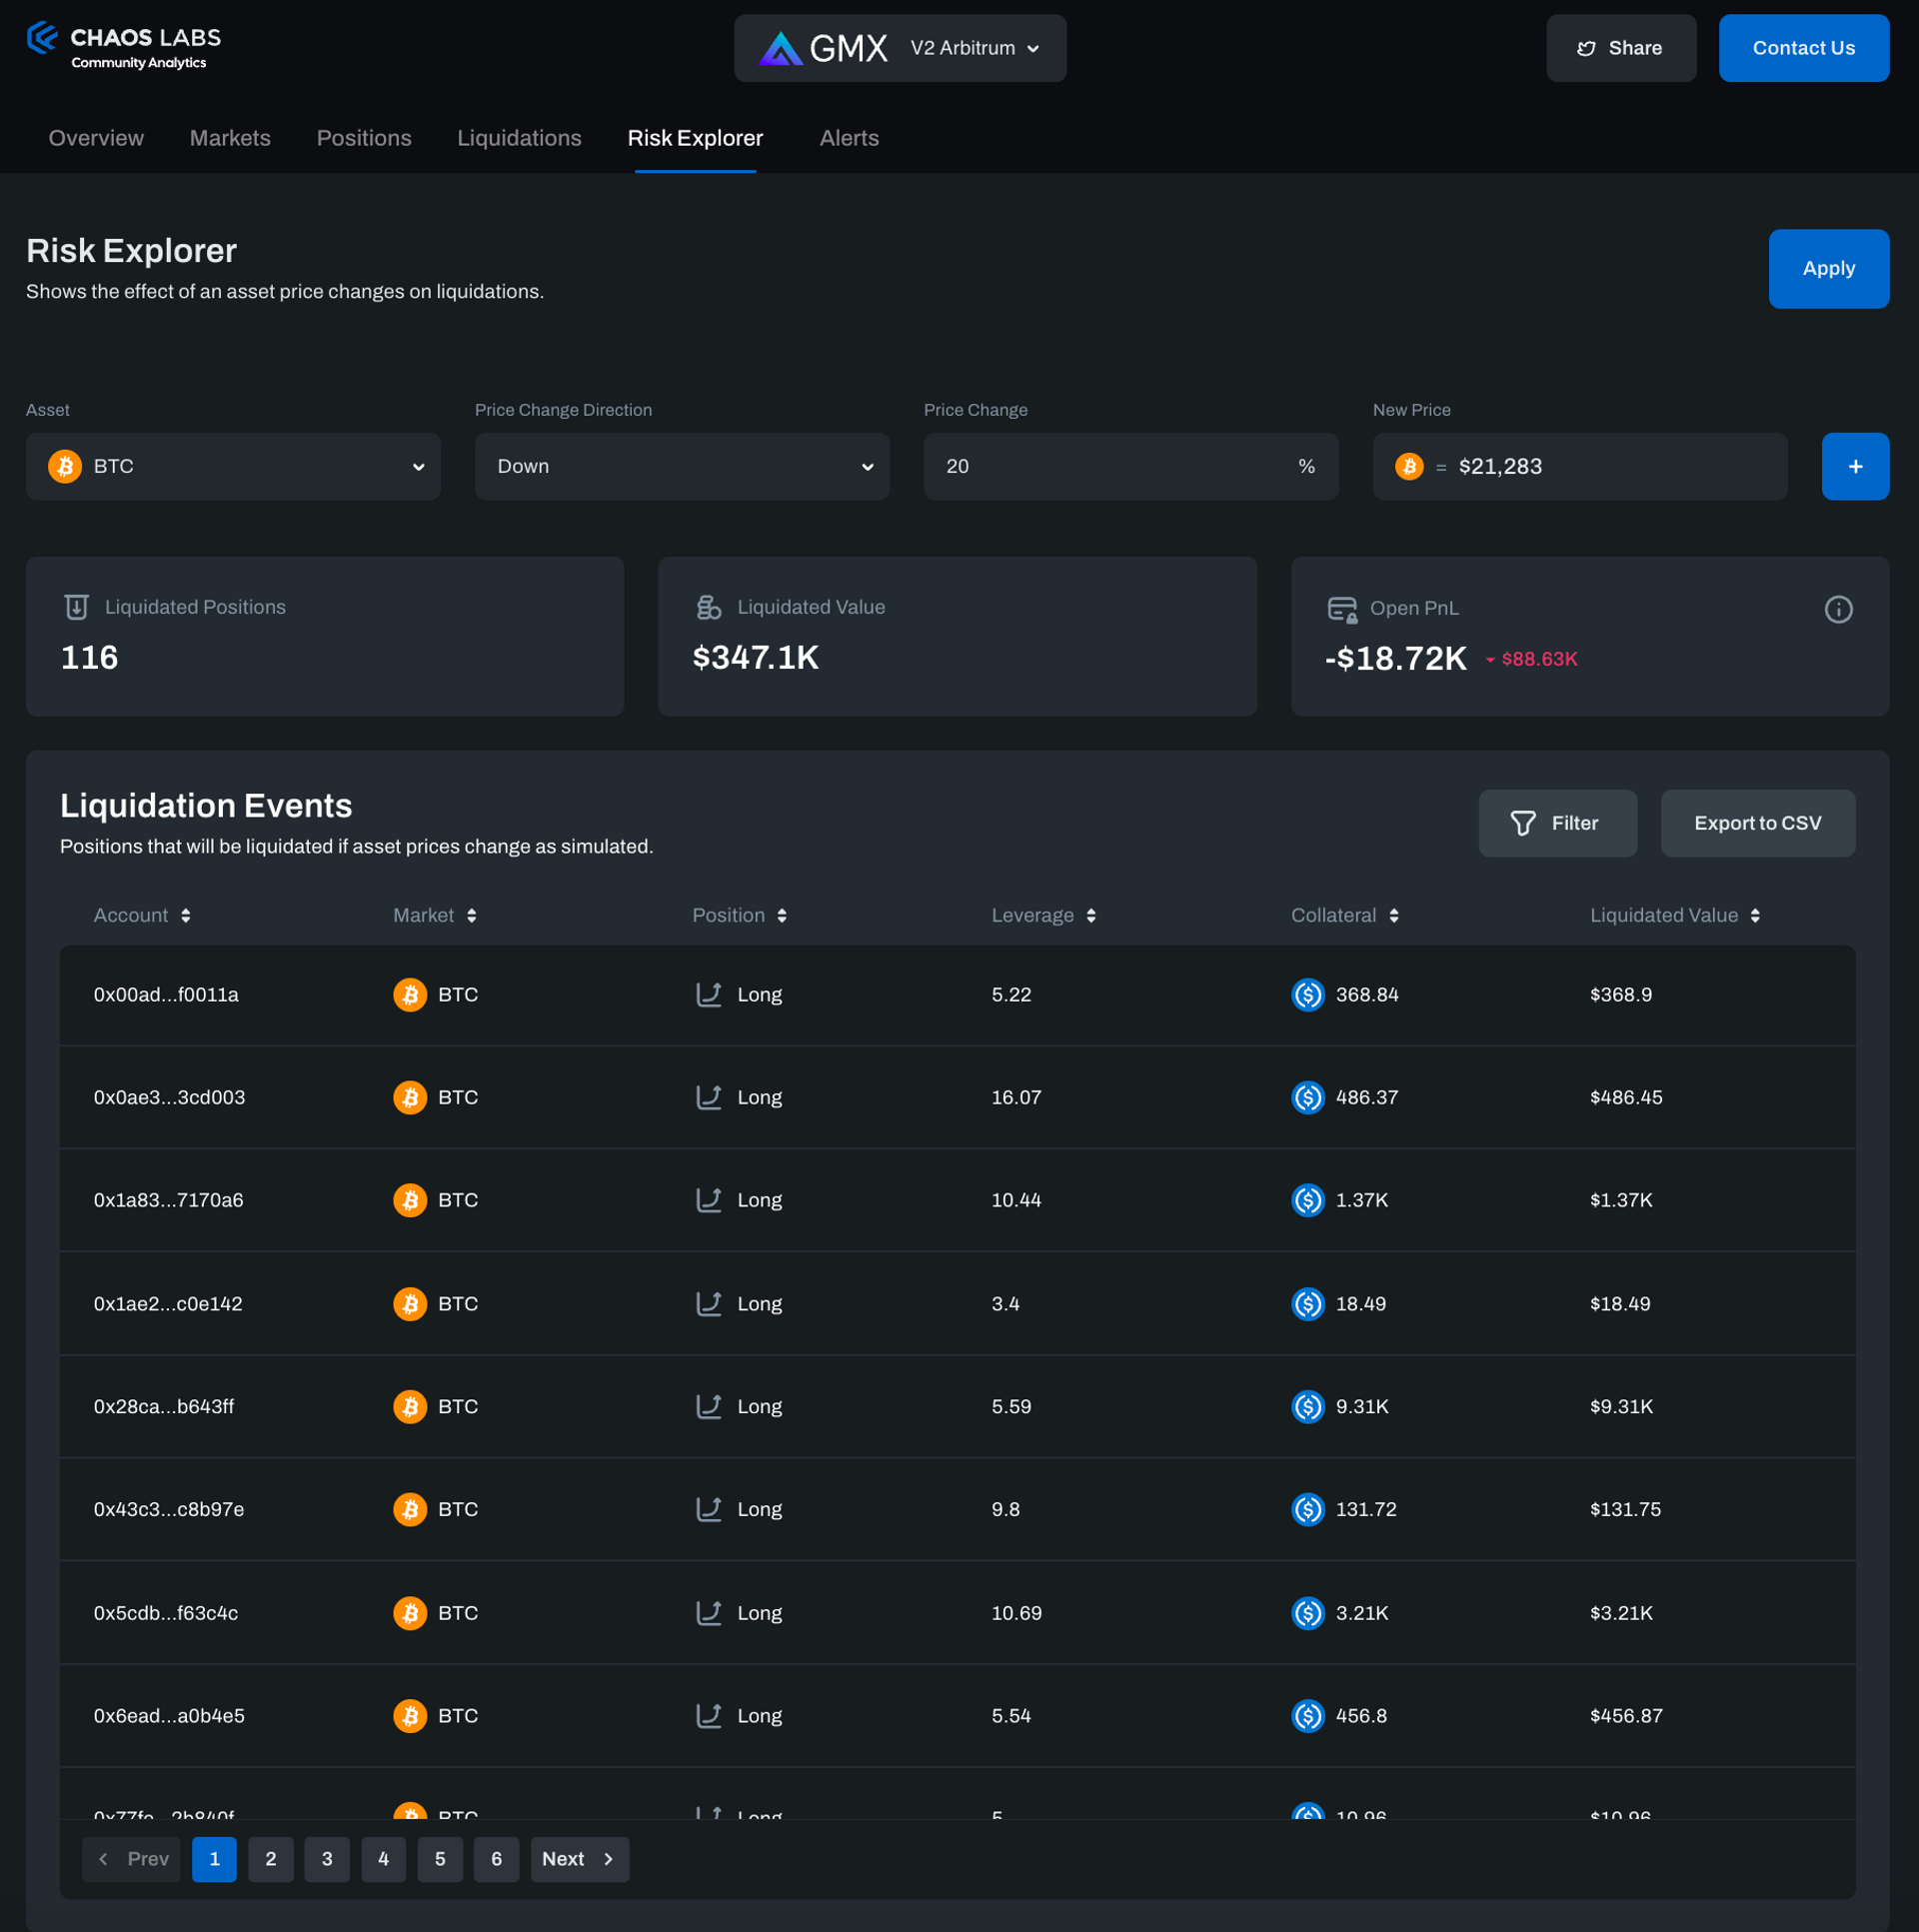This screenshot has height=1932, width=1919.
Task: Sort by Liquidated Value column arrows
Action: click(1754, 915)
